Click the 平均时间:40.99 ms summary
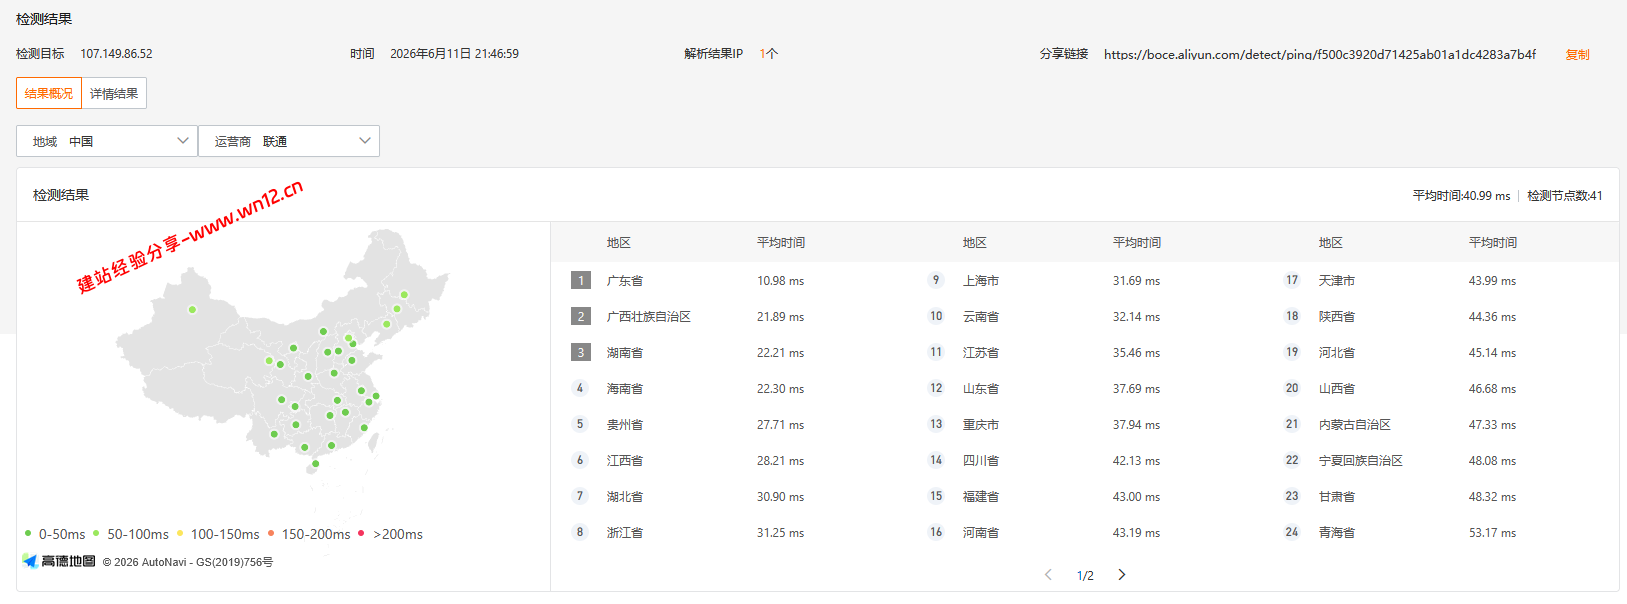This screenshot has width=1627, height=604. pos(1461,196)
